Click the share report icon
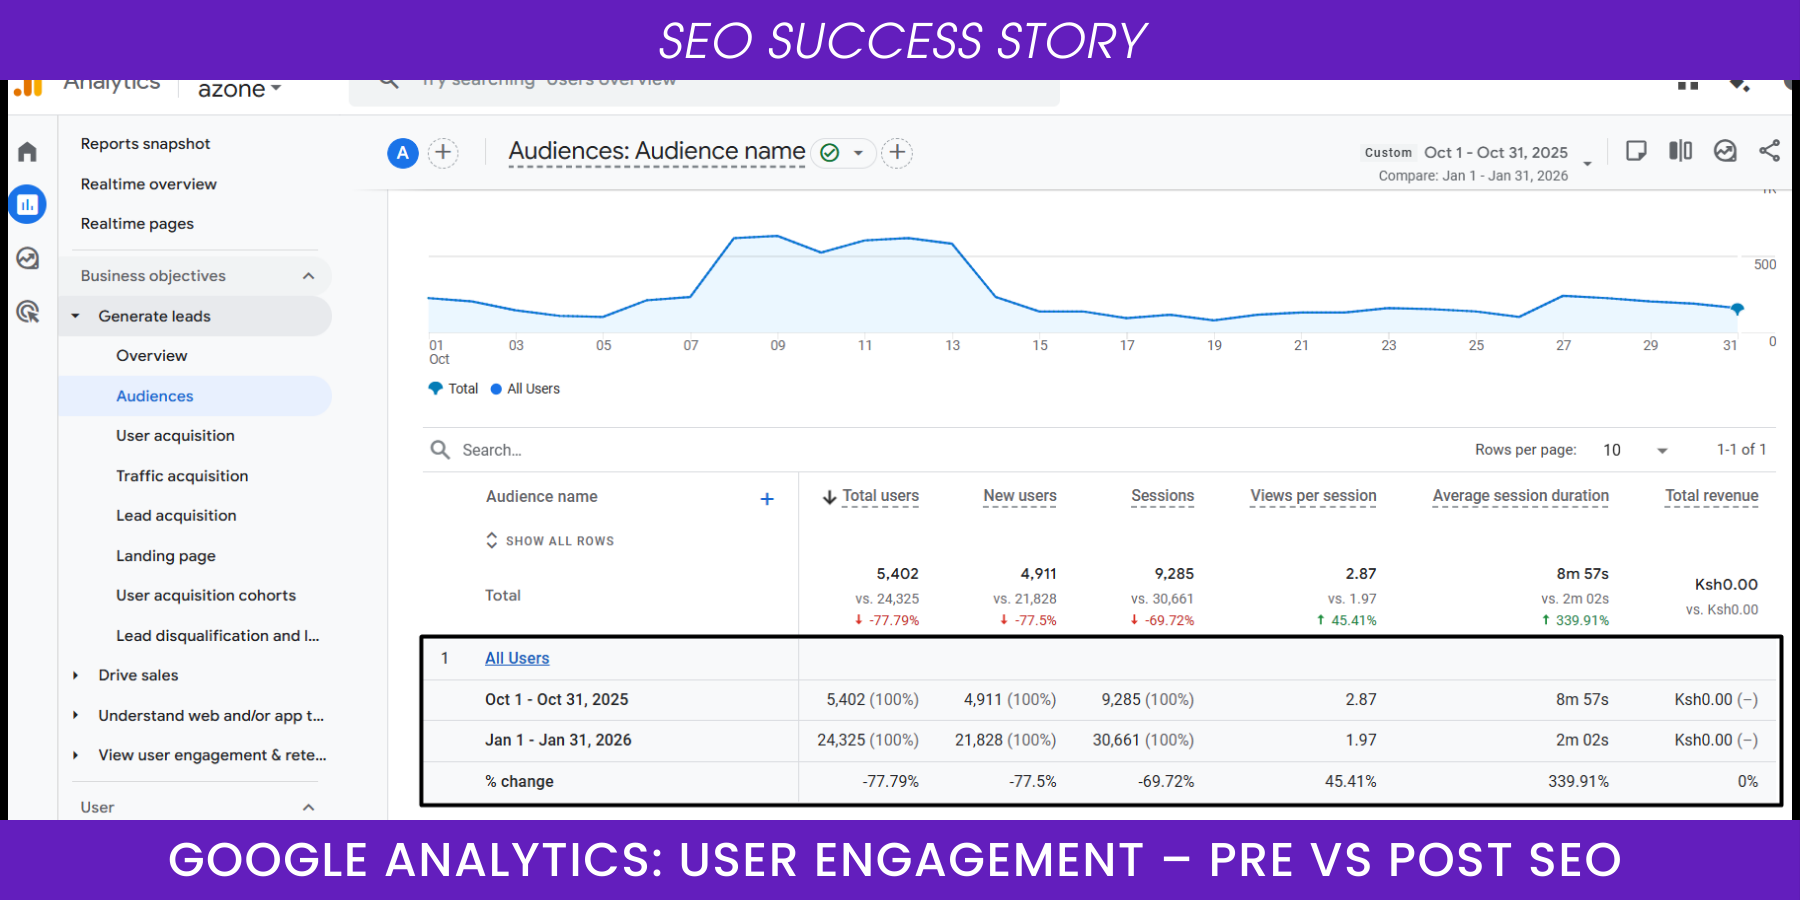 1769,151
